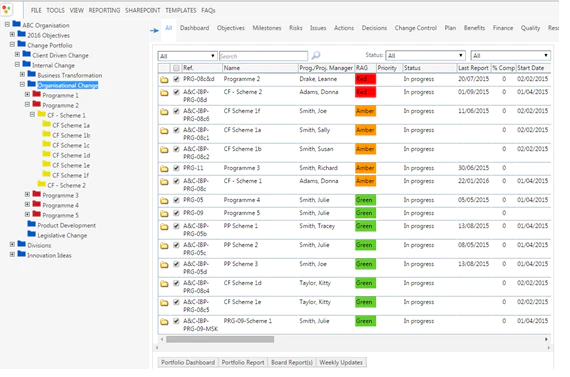
Task: Open folder icon for PRG-09-Scheme 1 row
Action: tap(164, 321)
